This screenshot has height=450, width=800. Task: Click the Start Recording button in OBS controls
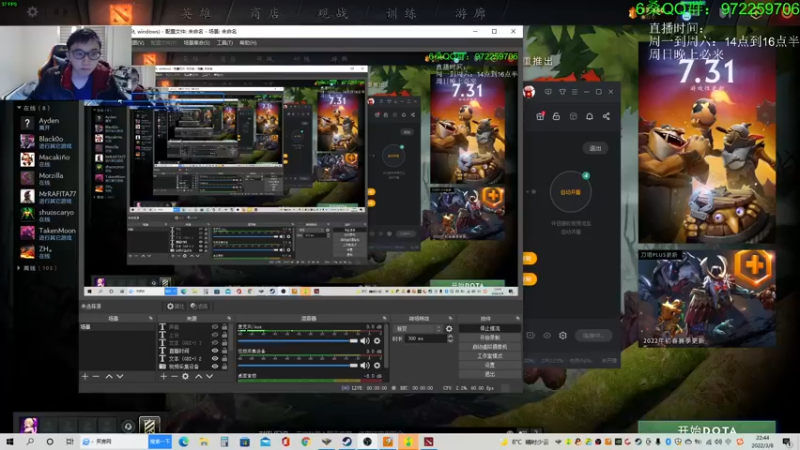490,338
